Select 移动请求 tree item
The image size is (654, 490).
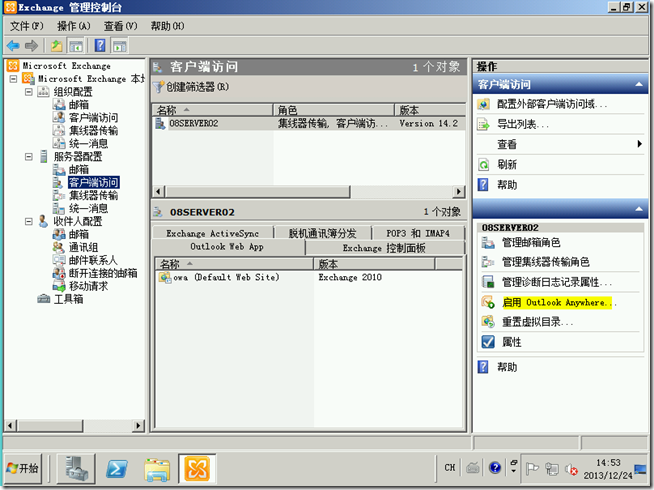[x=88, y=286]
